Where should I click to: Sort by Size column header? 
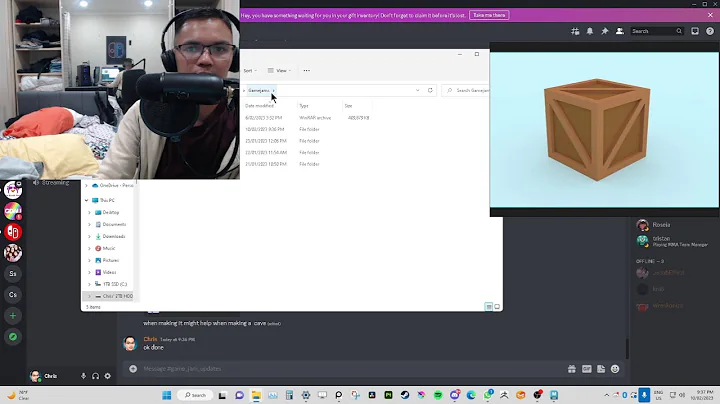coord(349,106)
